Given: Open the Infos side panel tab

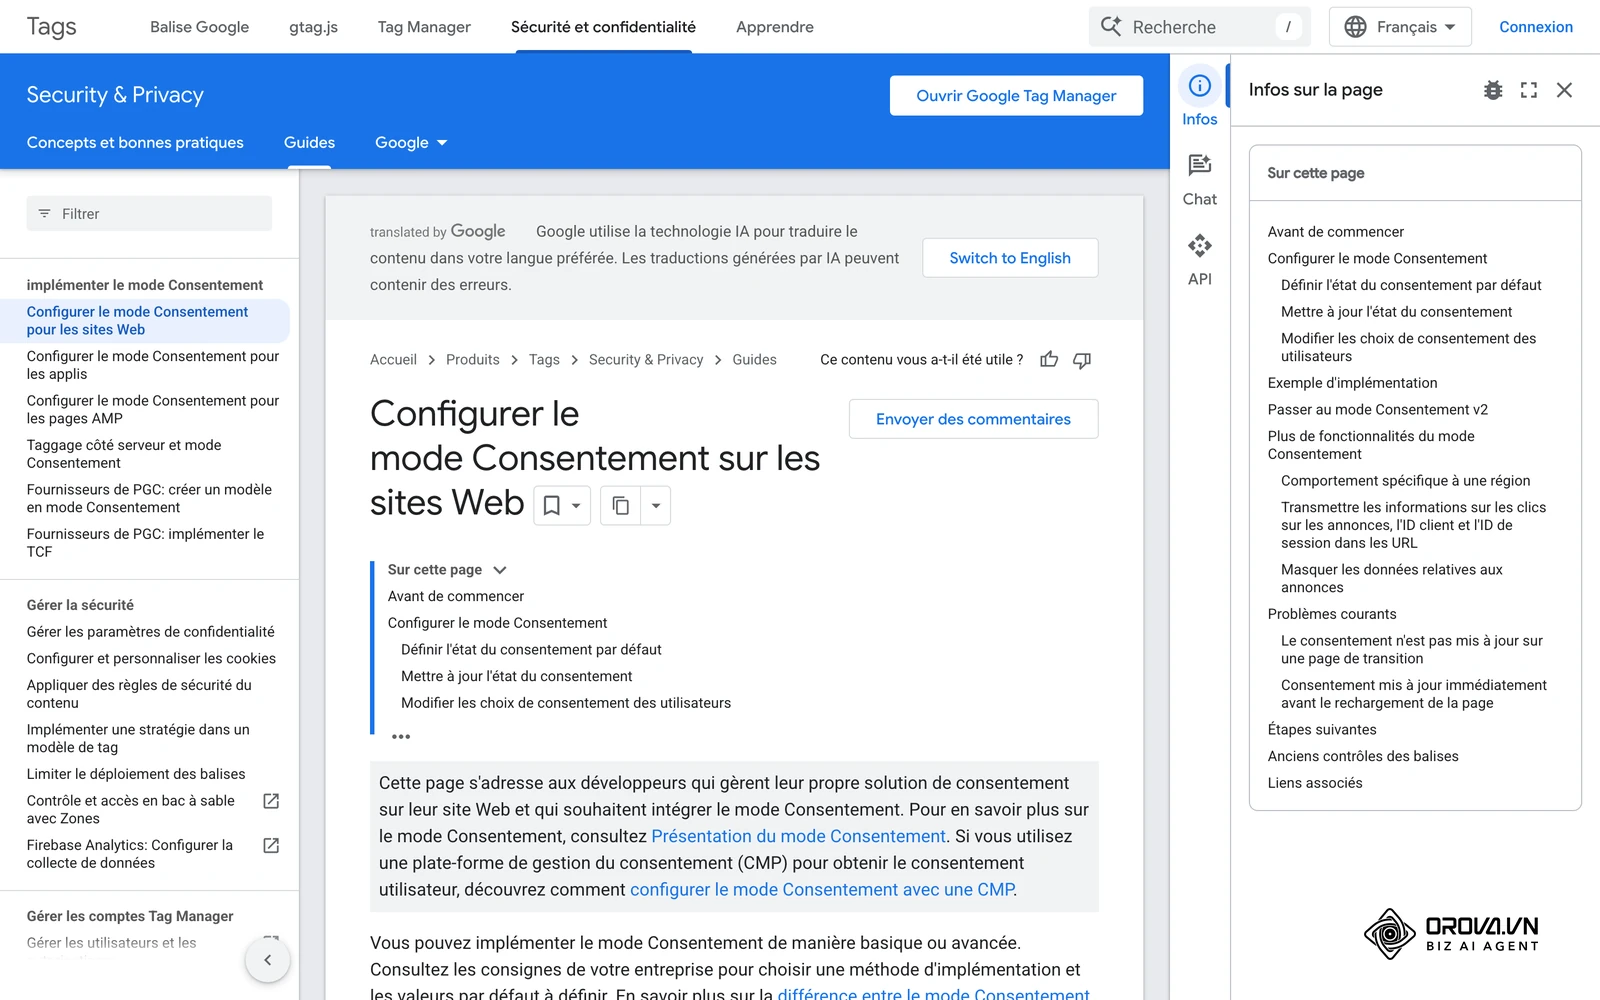Looking at the screenshot, I should 1199,98.
